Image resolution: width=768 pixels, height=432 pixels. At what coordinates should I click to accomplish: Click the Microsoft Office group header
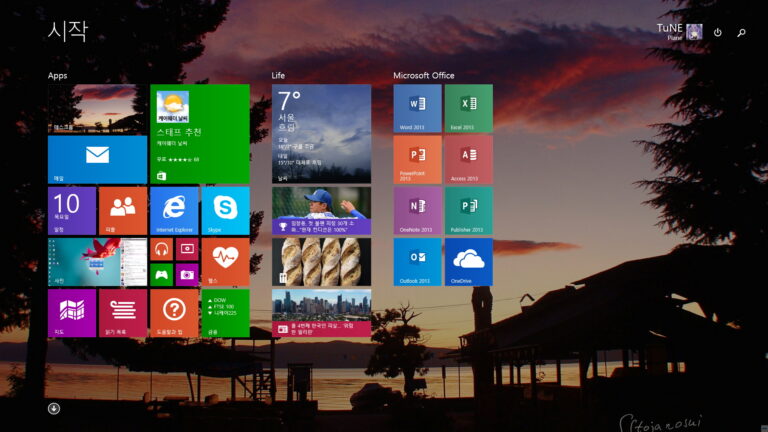click(424, 75)
